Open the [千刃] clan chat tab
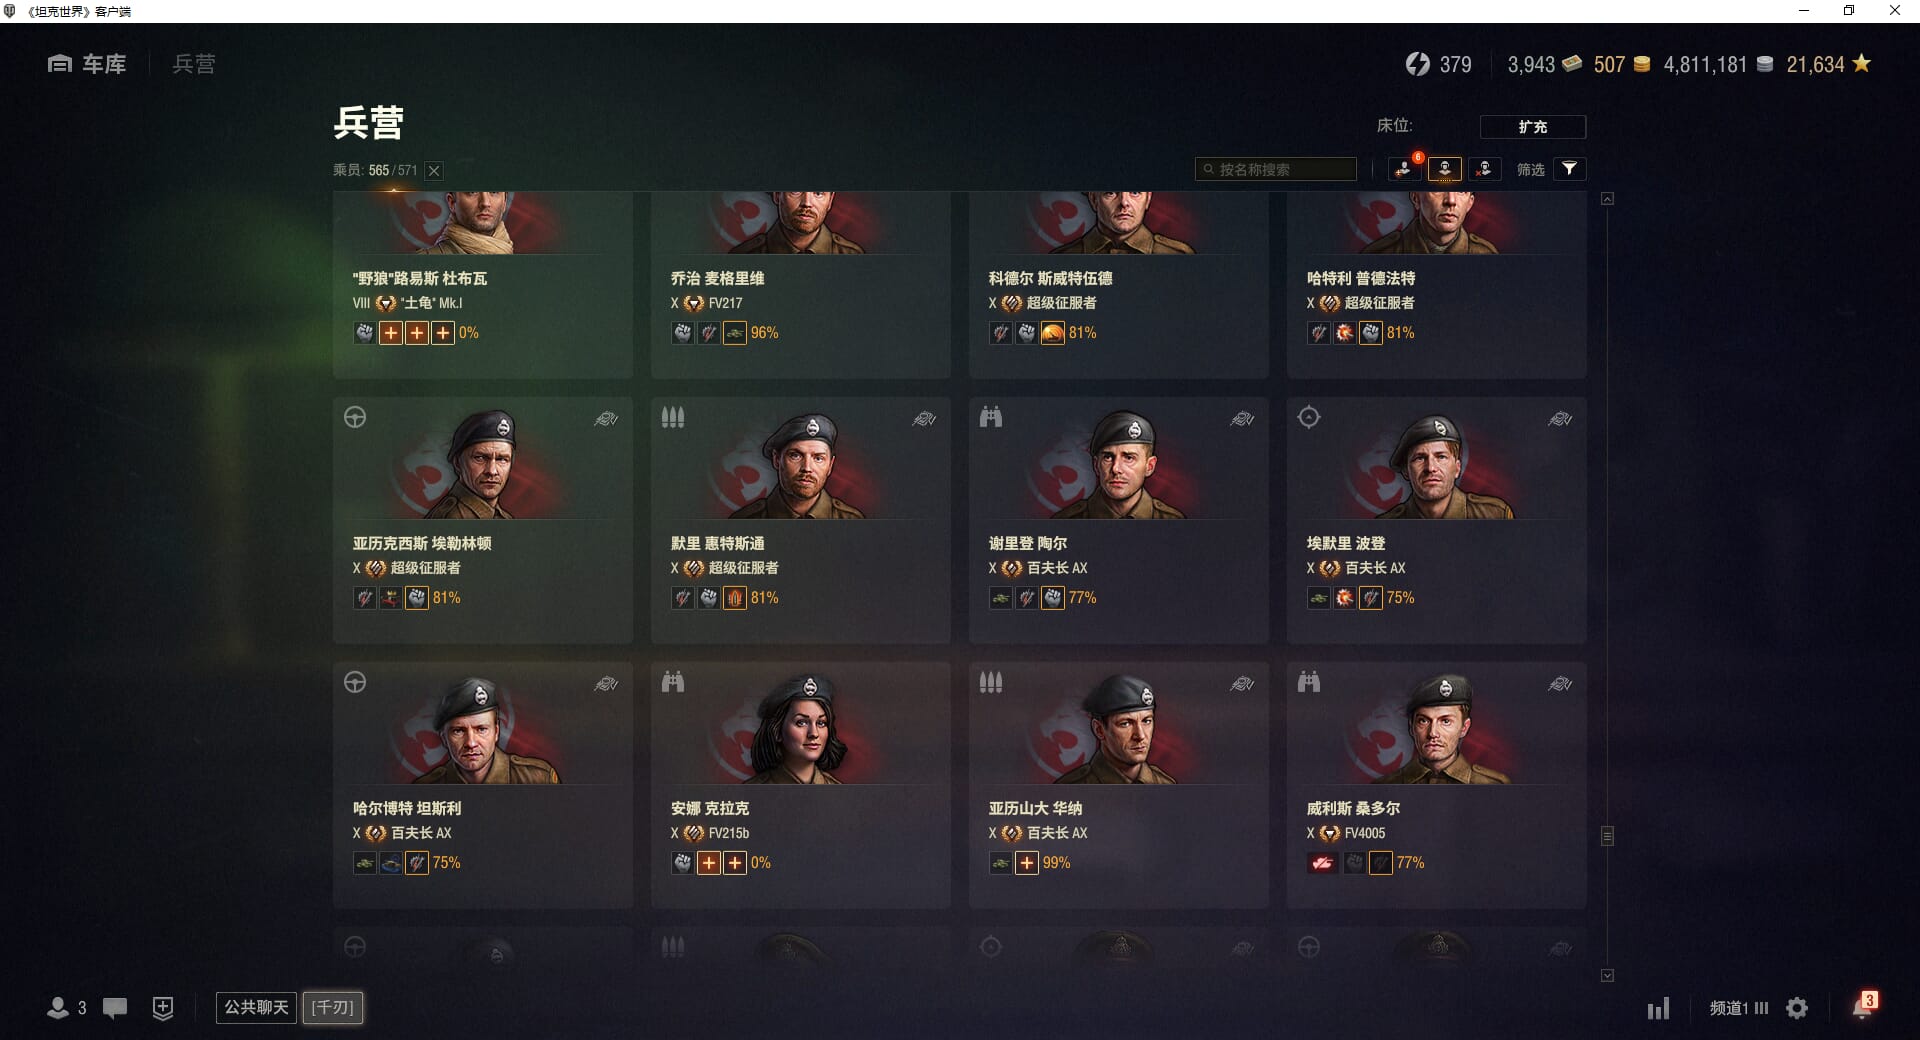Image resolution: width=1920 pixels, height=1040 pixels. coord(333,1007)
